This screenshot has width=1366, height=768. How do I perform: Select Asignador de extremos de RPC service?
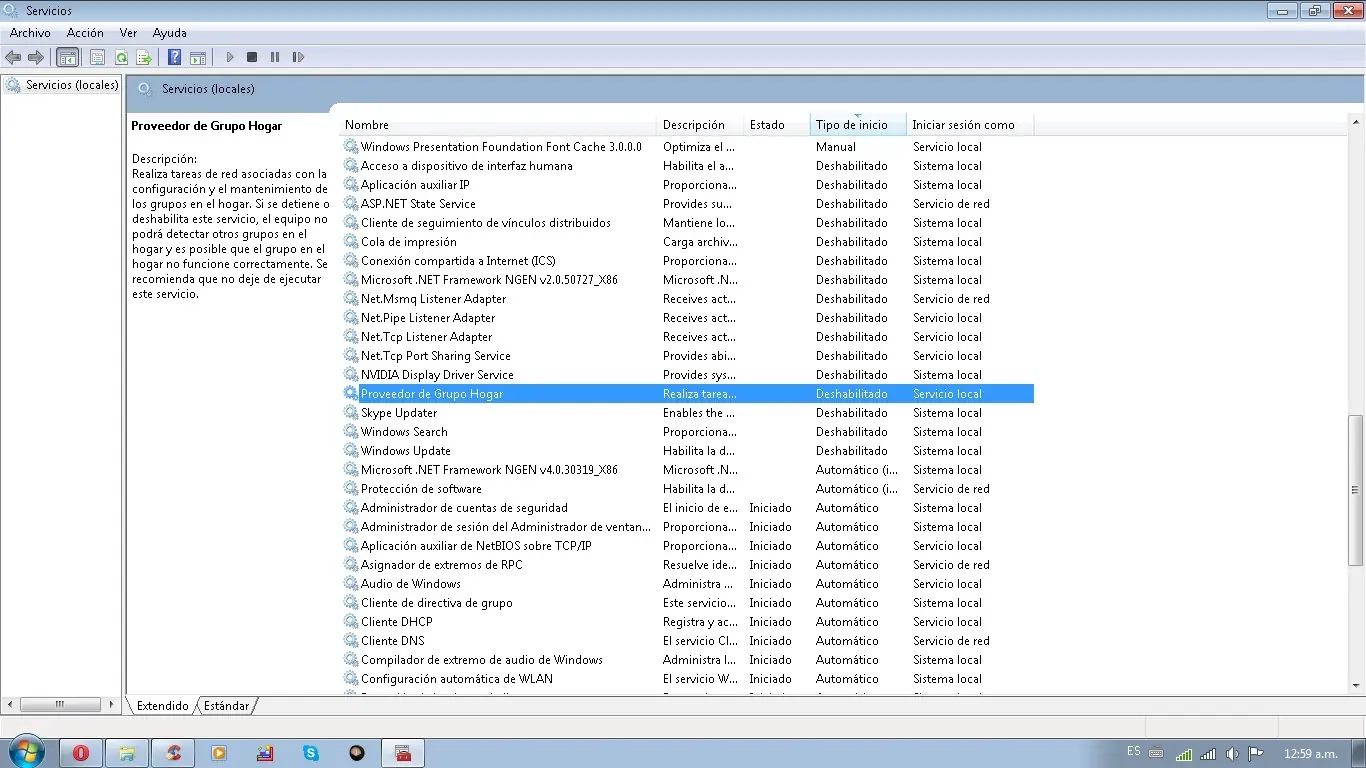point(687,565)
